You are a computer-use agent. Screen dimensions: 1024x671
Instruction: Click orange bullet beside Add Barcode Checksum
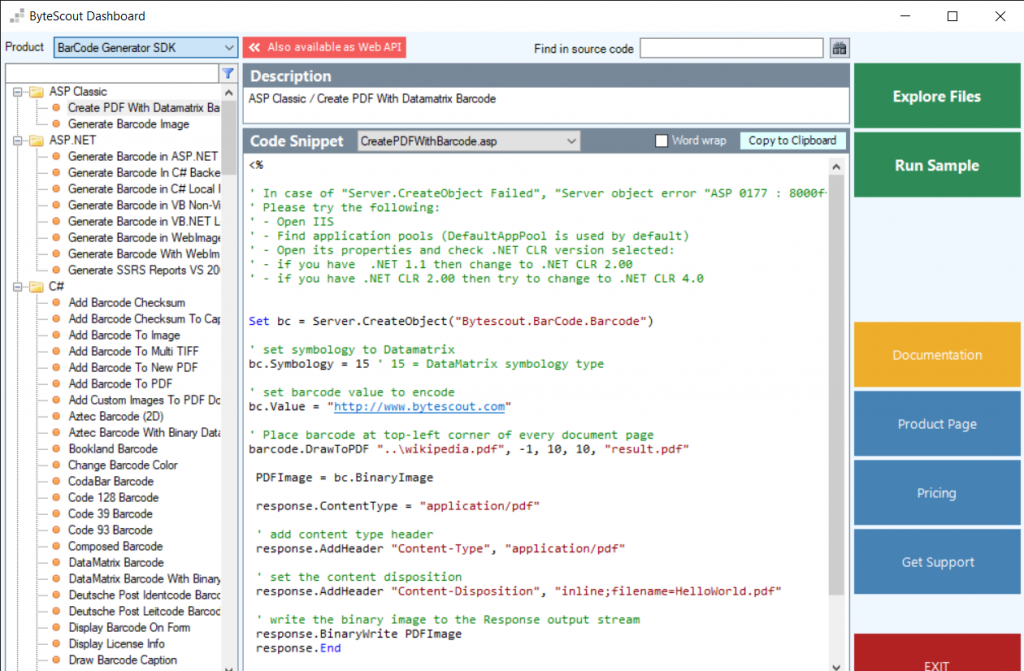[56, 303]
